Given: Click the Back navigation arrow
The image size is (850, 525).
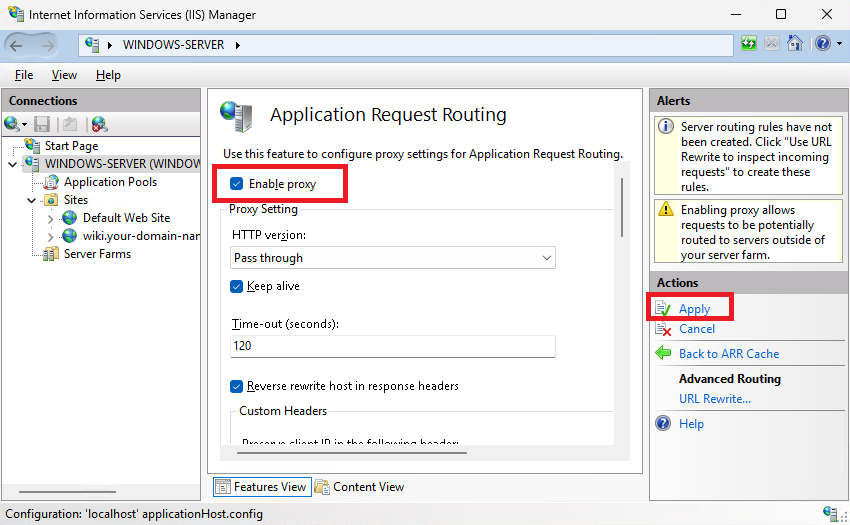Looking at the screenshot, I should (x=16, y=46).
